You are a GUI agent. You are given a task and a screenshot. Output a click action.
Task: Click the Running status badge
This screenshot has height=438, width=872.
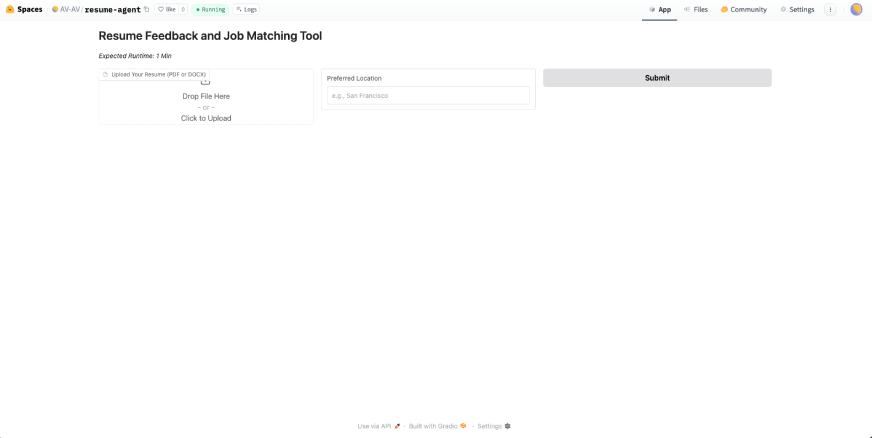pos(210,9)
